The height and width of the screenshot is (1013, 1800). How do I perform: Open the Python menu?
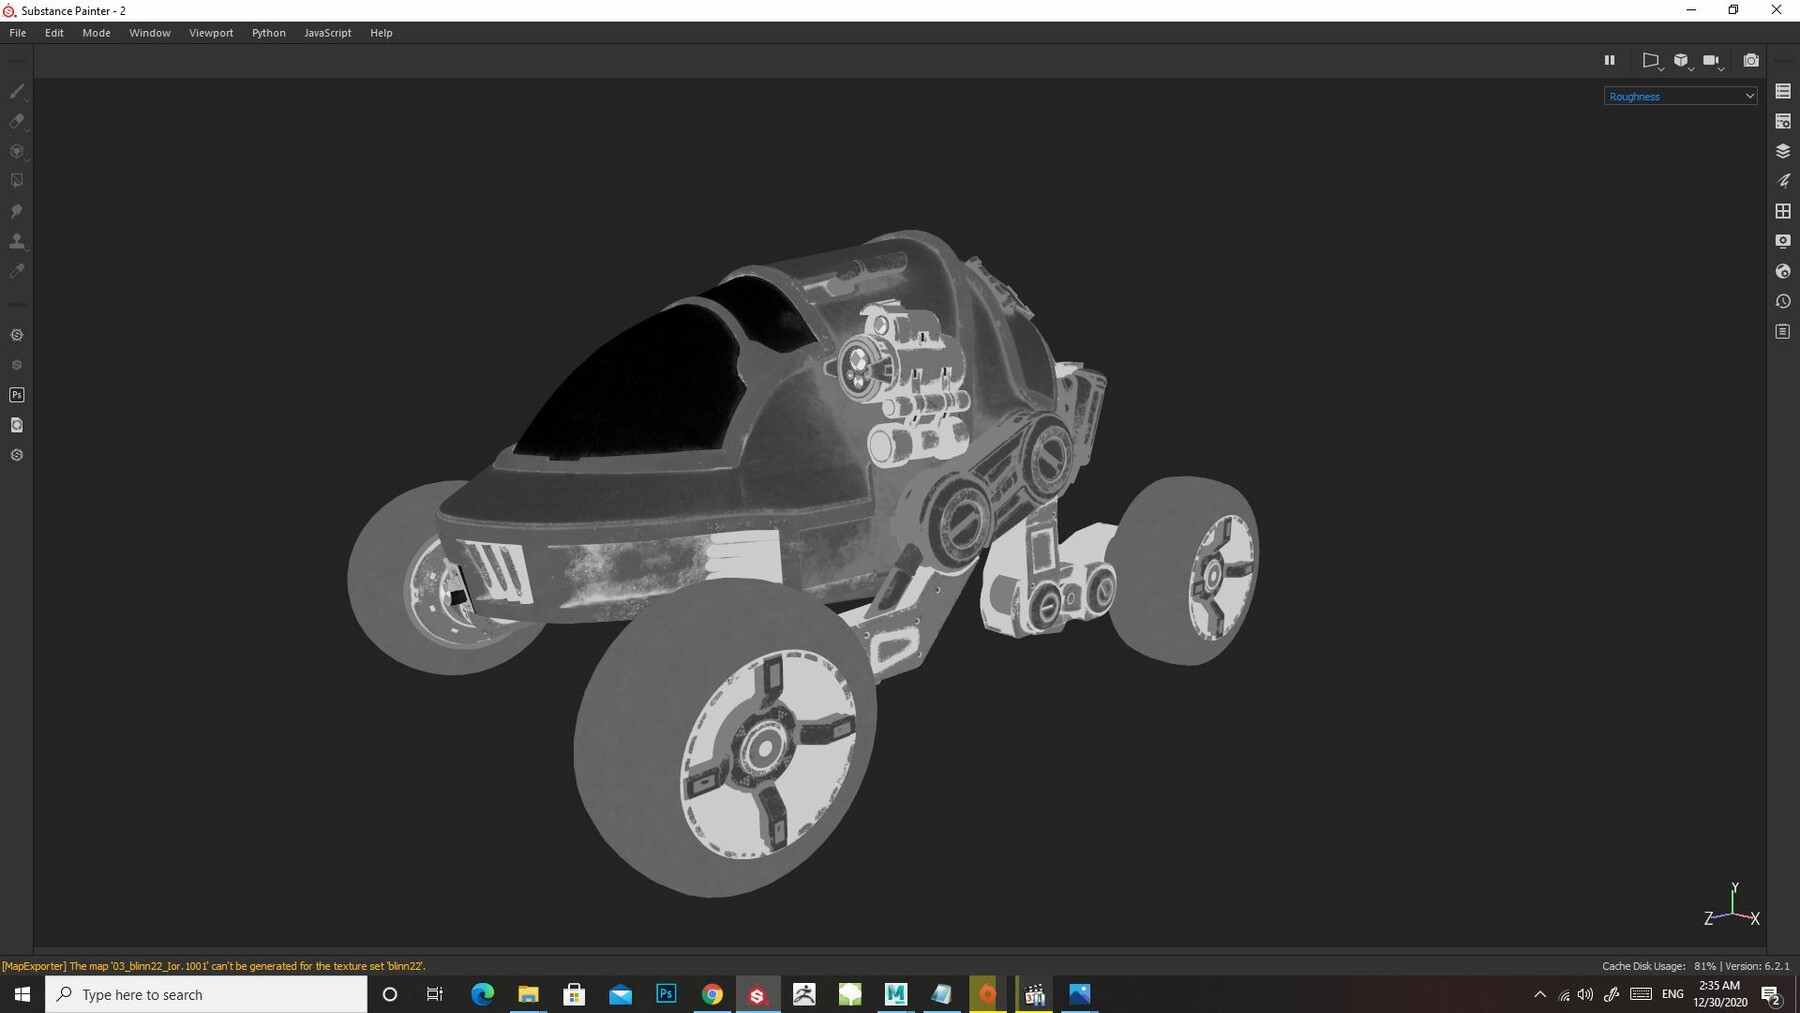coord(268,33)
